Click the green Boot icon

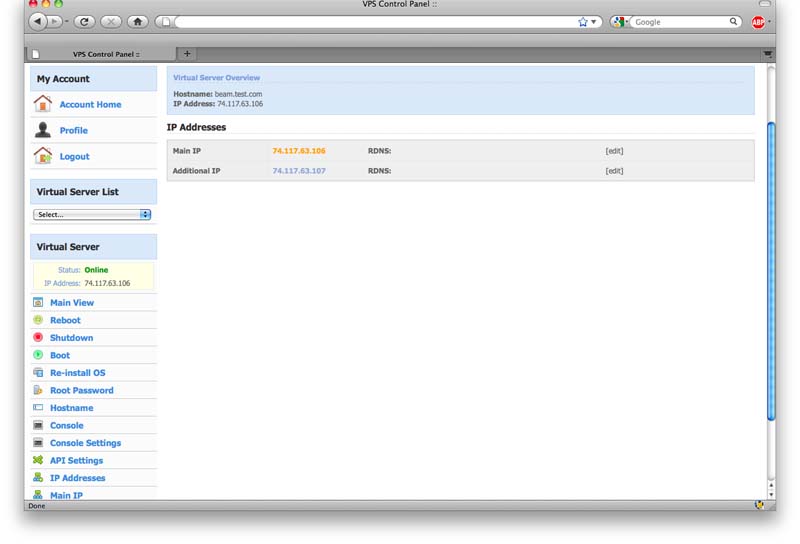click(38, 355)
